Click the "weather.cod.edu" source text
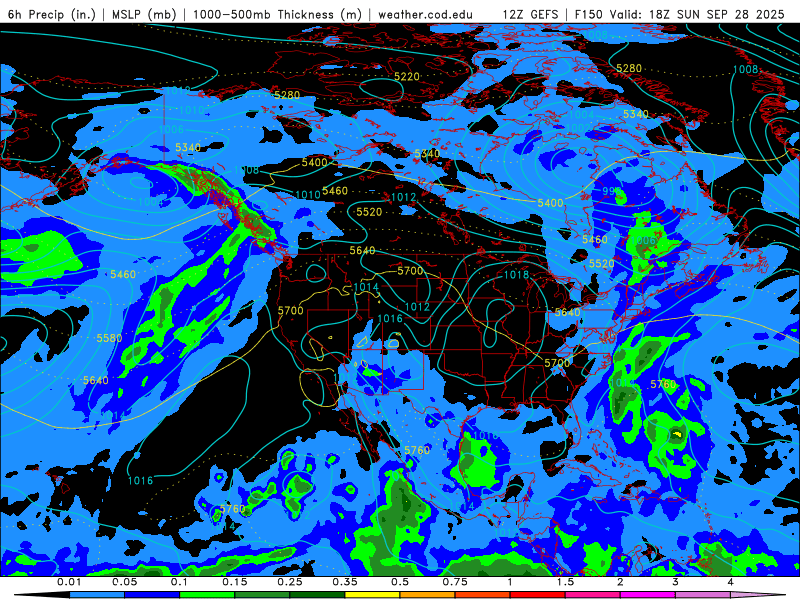 pyautogui.click(x=425, y=14)
